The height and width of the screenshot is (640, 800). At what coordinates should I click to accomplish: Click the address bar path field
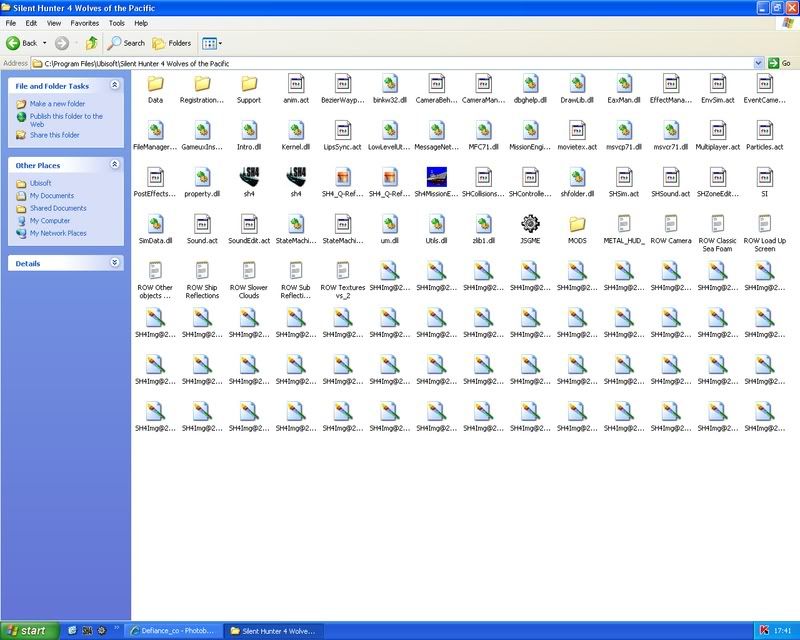[x=393, y=63]
